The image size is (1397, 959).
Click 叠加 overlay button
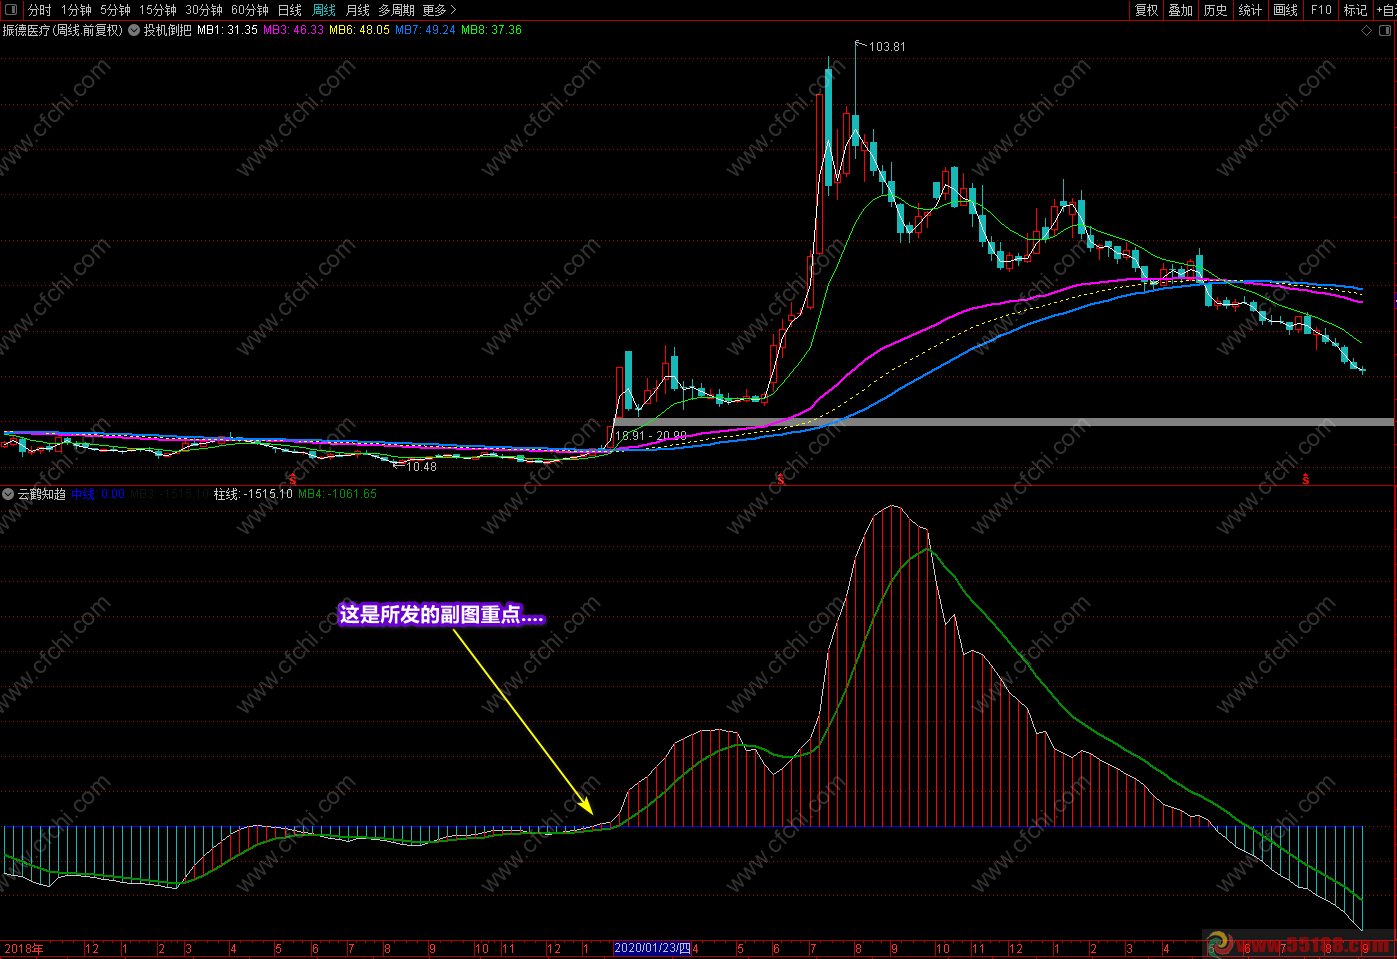(1181, 10)
